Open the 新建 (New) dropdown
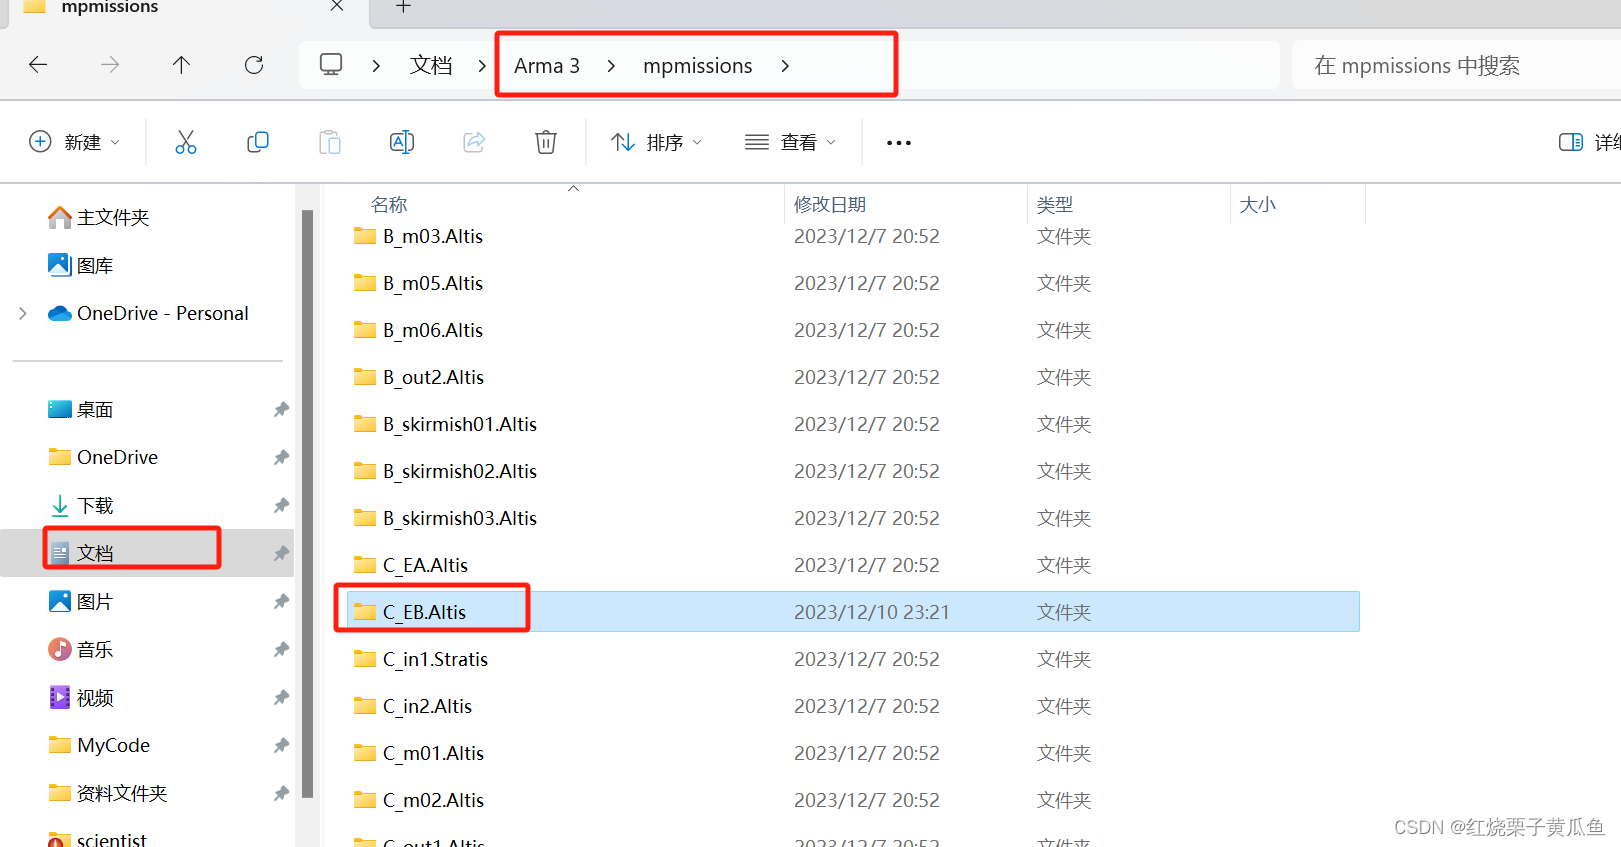Image resolution: width=1621 pixels, height=847 pixels. click(x=75, y=142)
